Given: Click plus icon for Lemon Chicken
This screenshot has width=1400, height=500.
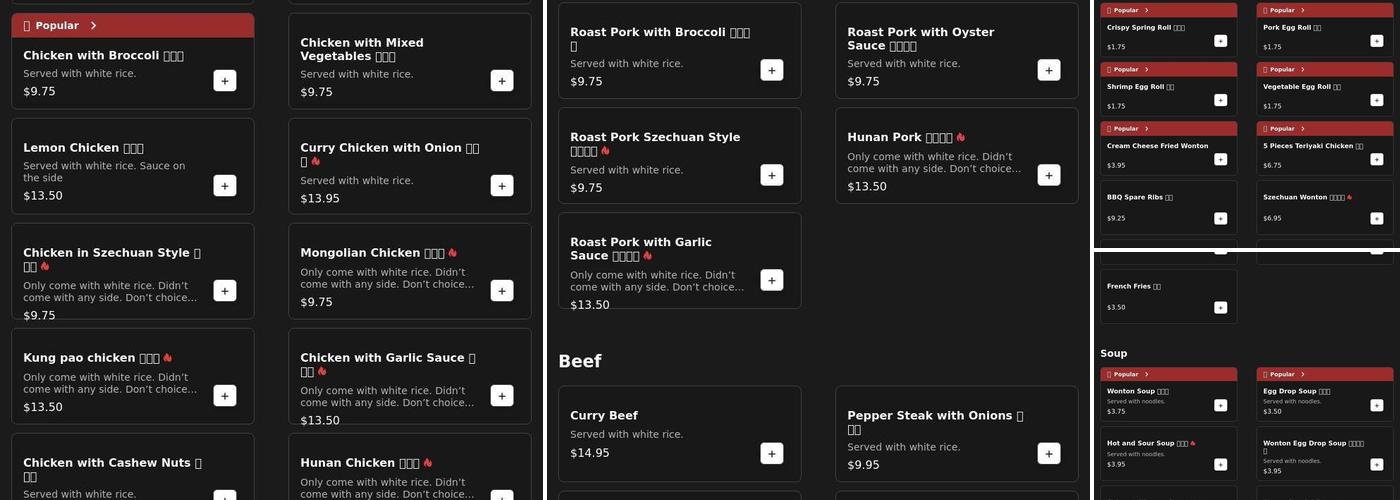Looking at the screenshot, I should pos(225,186).
